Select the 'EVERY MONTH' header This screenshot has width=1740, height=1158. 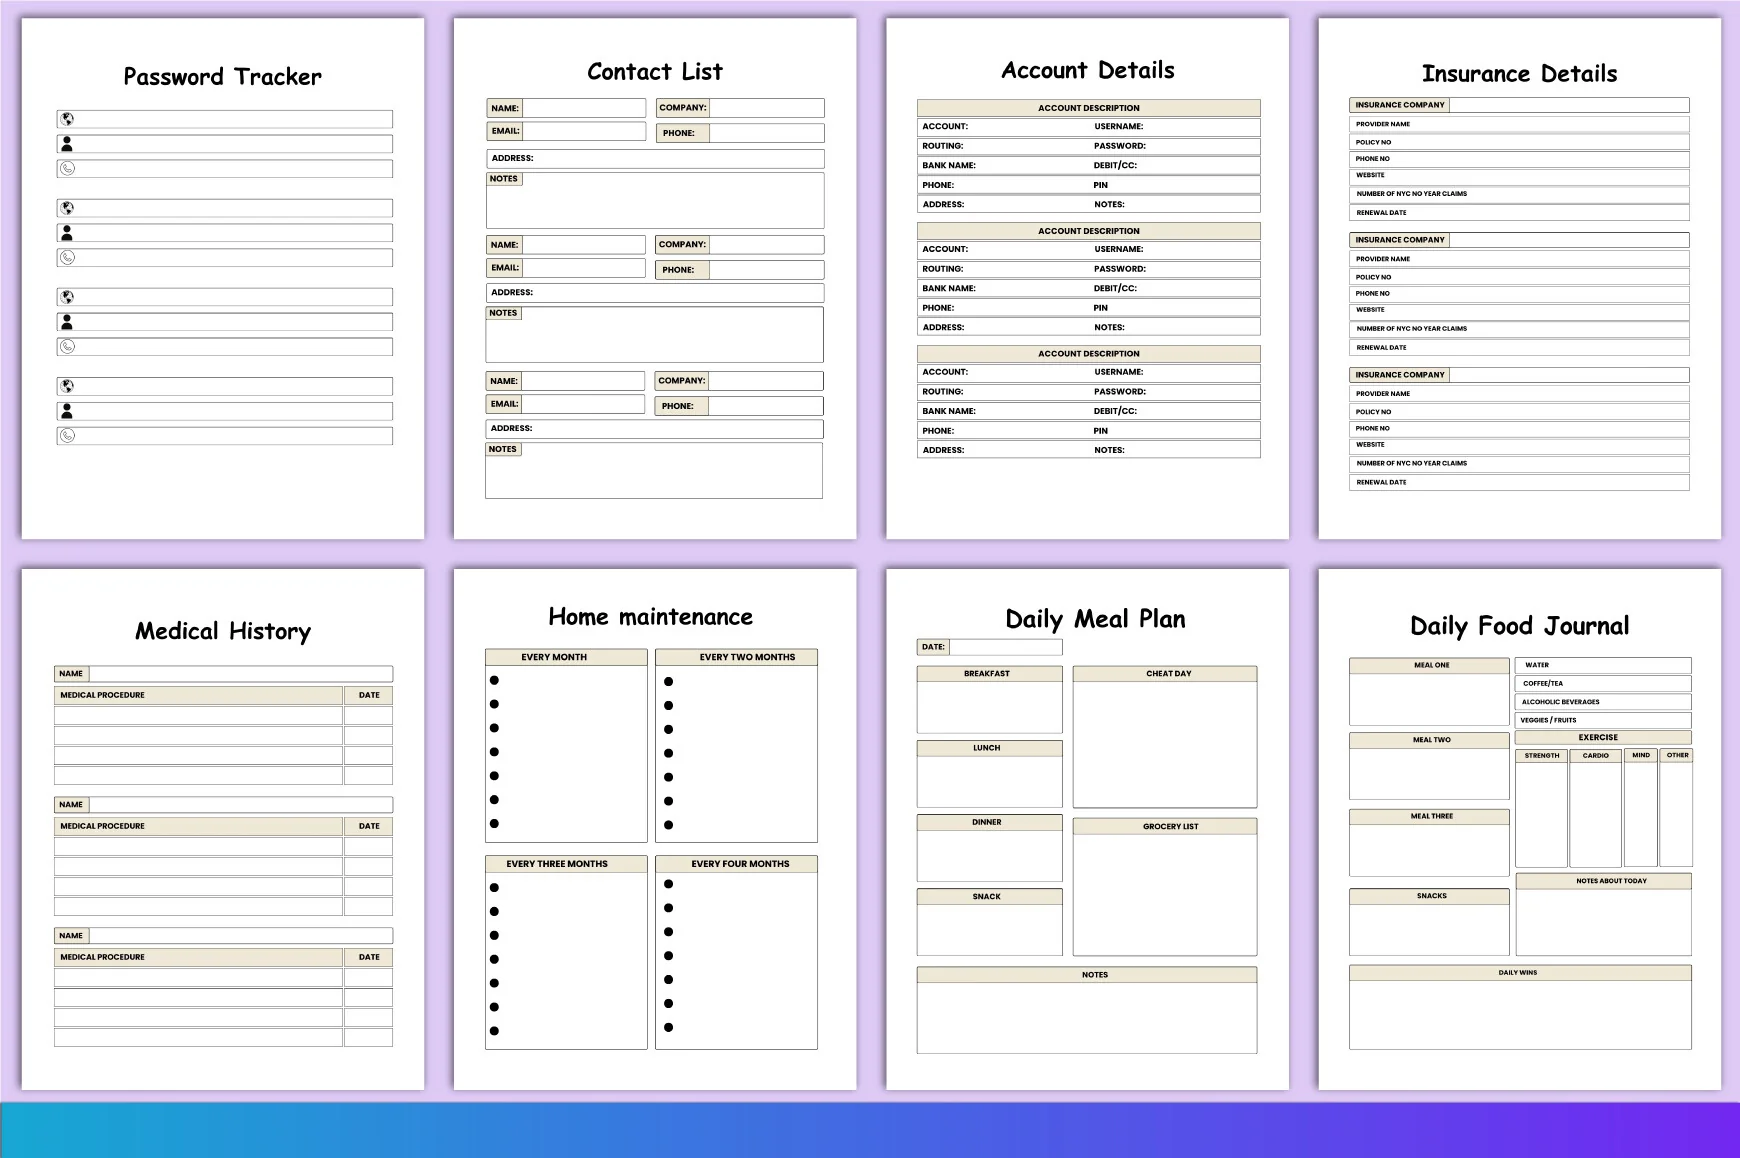pyautogui.click(x=566, y=657)
